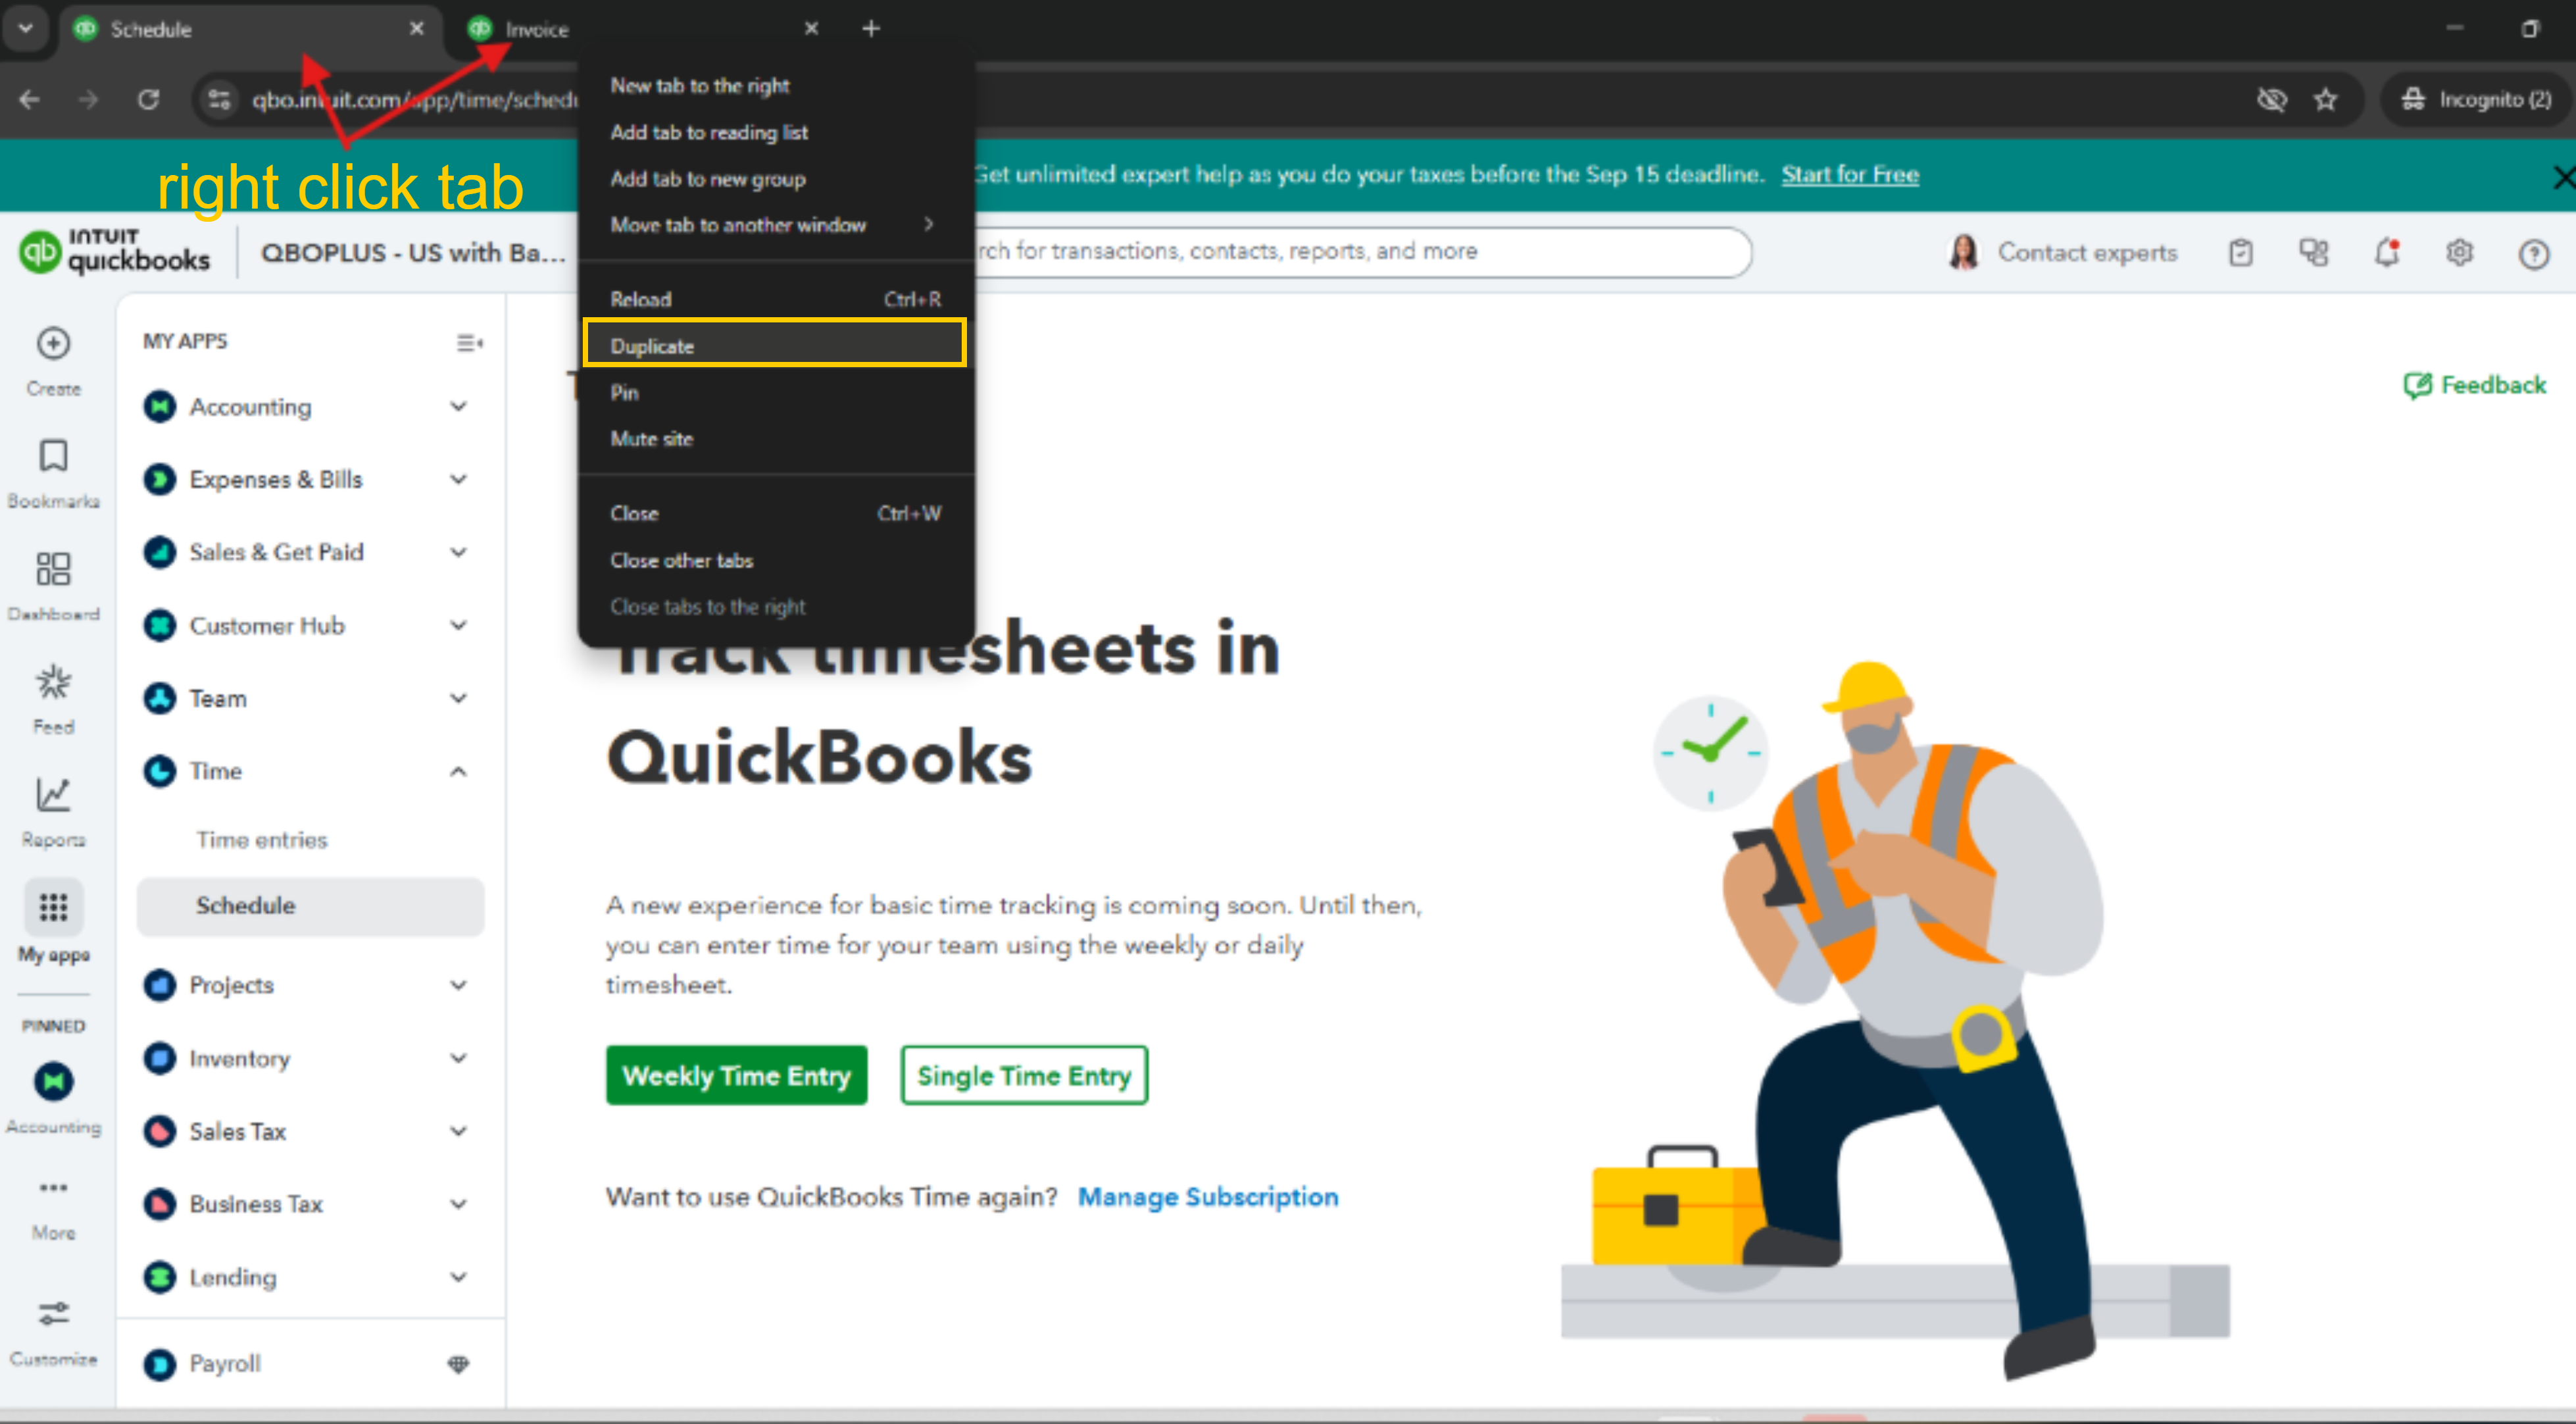Image resolution: width=2576 pixels, height=1424 pixels.
Task: Expand the Accounting menu chevron
Action: (x=458, y=407)
